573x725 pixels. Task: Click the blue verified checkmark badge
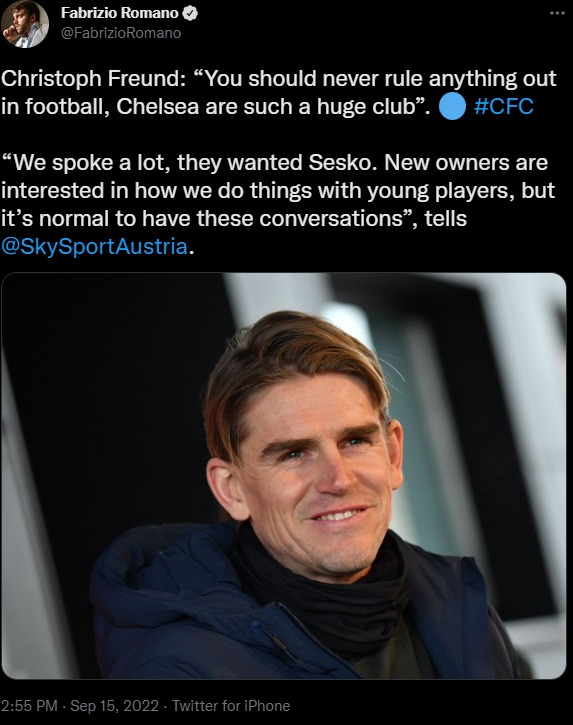190,13
